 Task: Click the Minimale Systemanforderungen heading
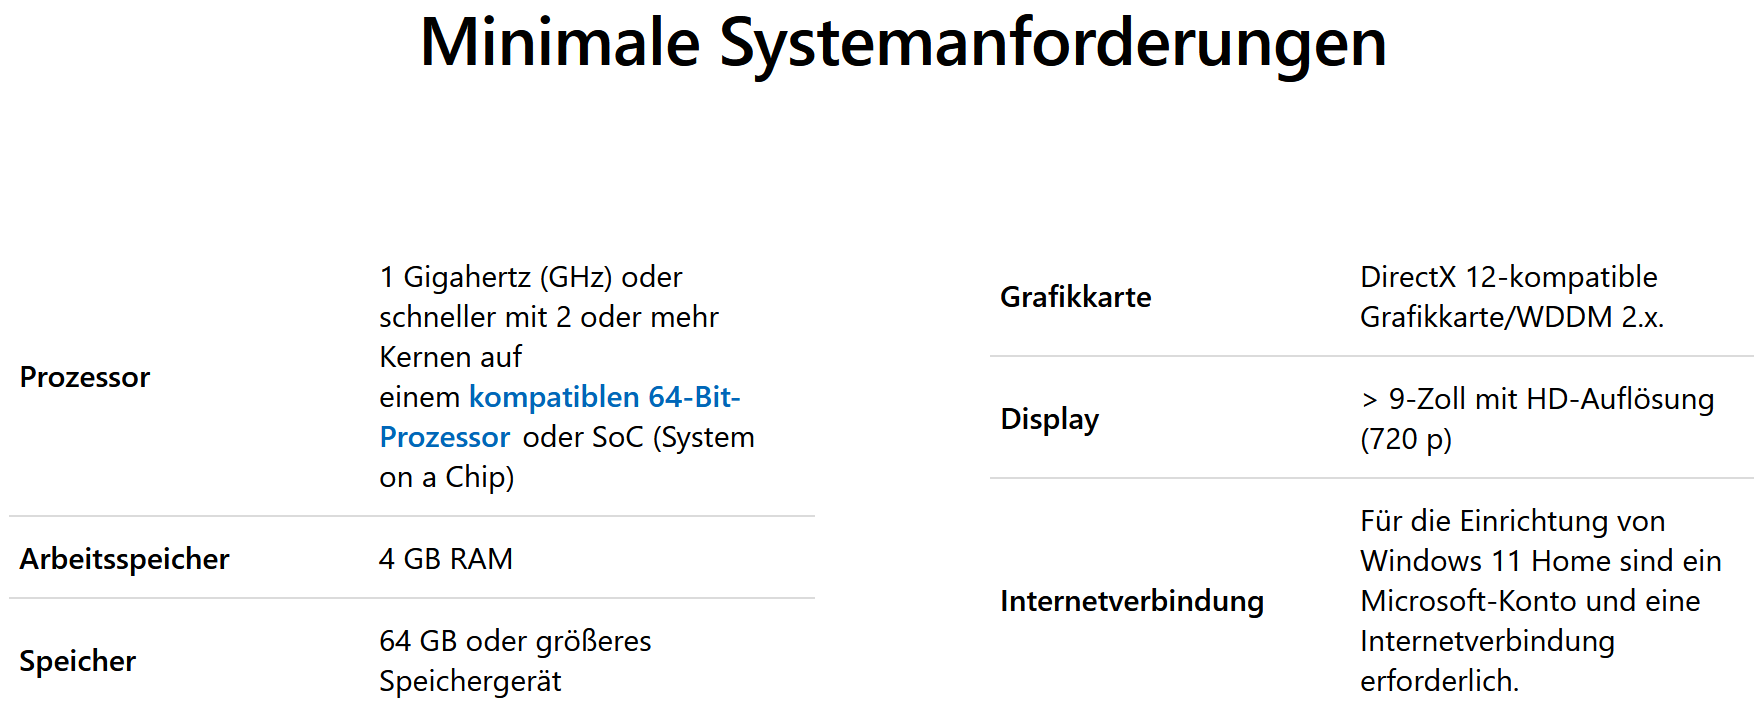click(903, 44)
